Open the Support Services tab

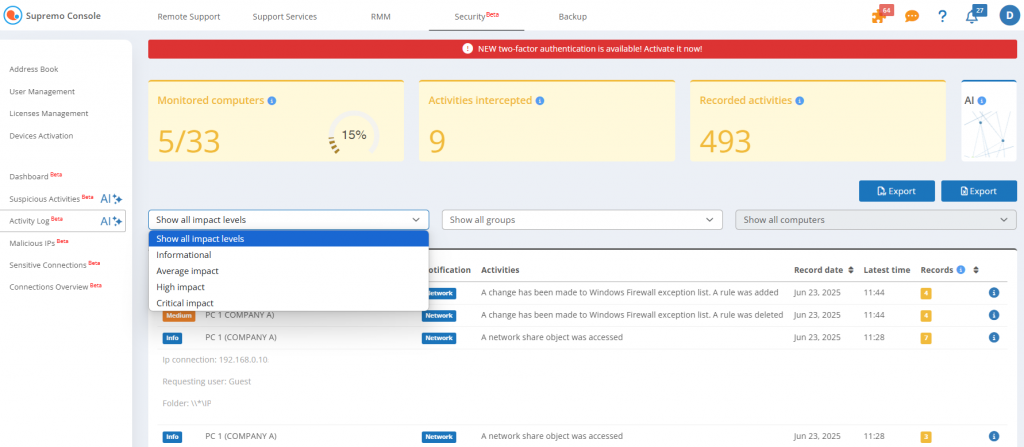click(285, 16)
